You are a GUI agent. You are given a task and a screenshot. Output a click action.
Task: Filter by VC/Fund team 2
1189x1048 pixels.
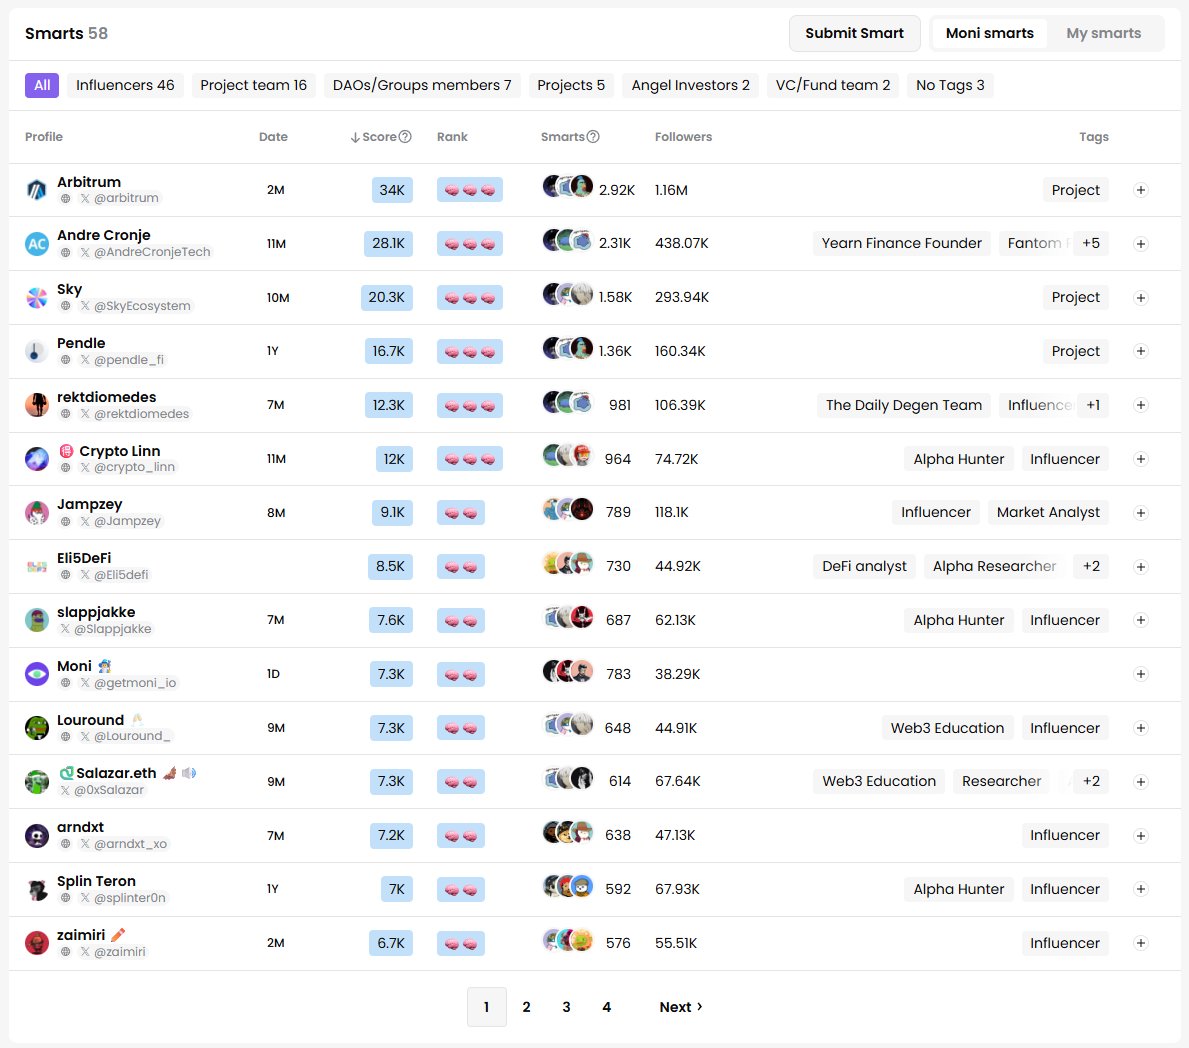click(x=833, y=85)
